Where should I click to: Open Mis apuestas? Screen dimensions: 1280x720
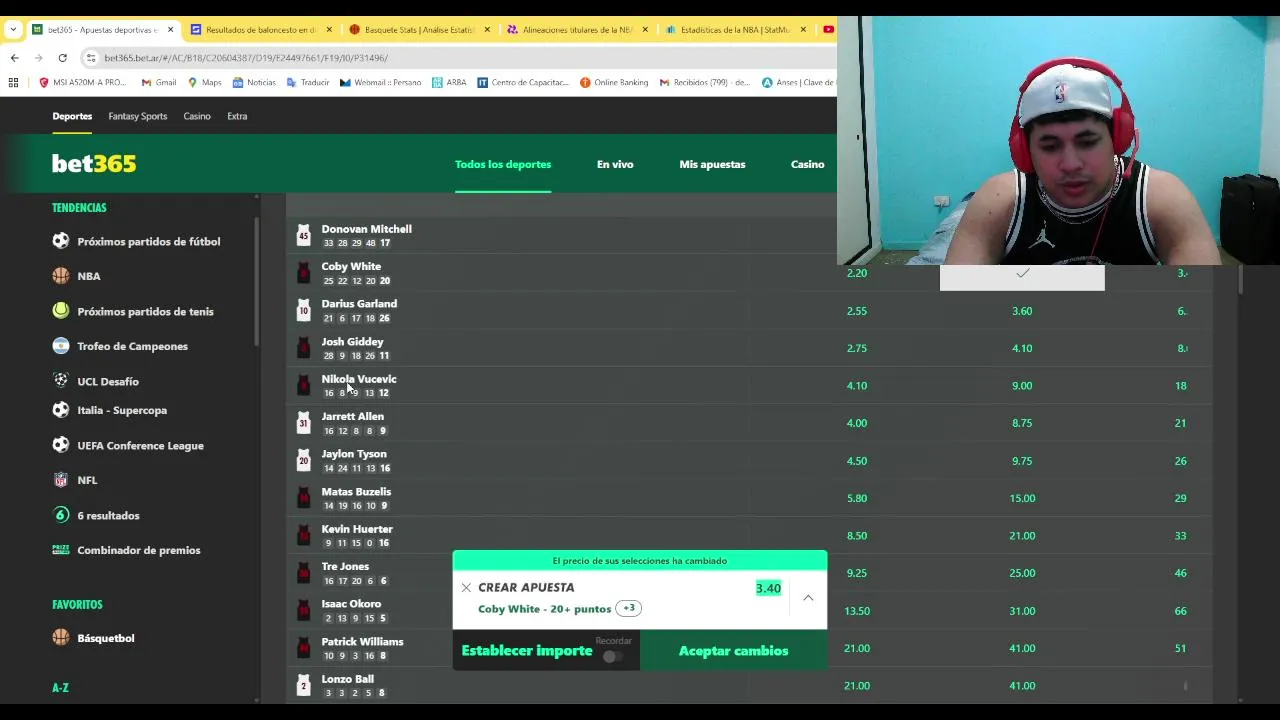point(712,164)
